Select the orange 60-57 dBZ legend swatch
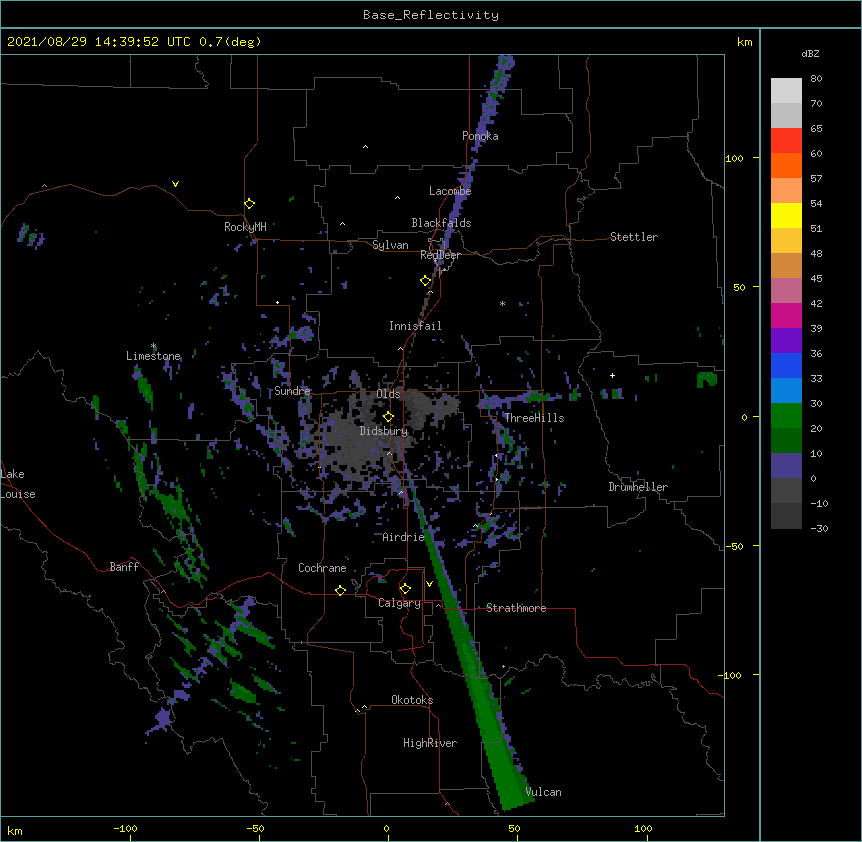The height and width of the screenshot is (842, 862). 786,165
